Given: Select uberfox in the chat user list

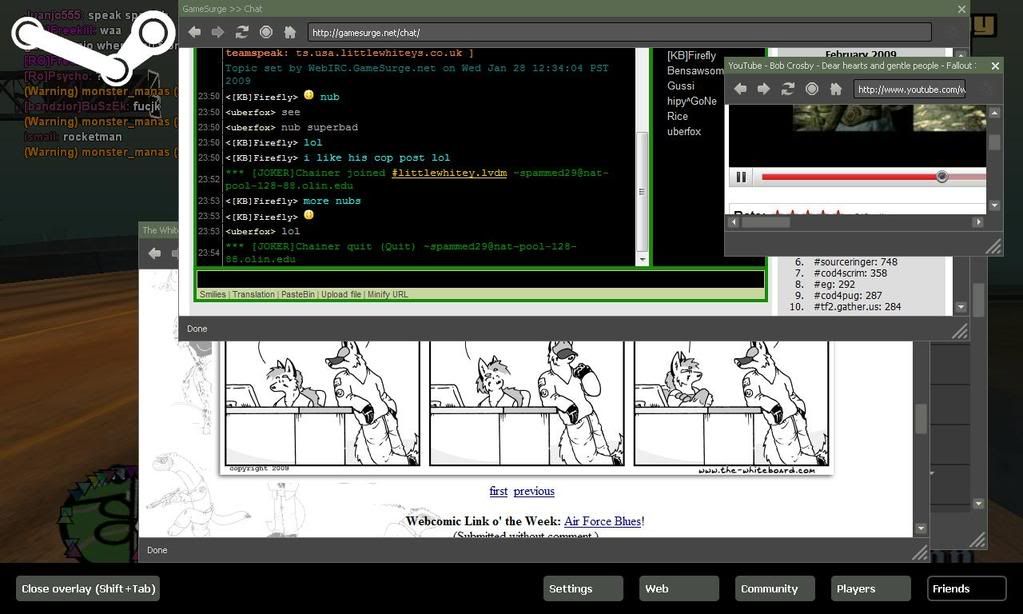Looking at the screenshot, I should pos(684,131).
